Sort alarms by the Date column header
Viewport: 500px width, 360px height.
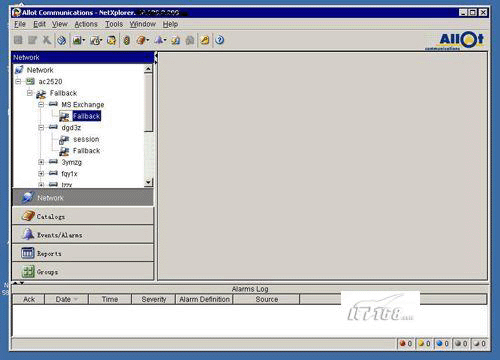tap(66, 299)
